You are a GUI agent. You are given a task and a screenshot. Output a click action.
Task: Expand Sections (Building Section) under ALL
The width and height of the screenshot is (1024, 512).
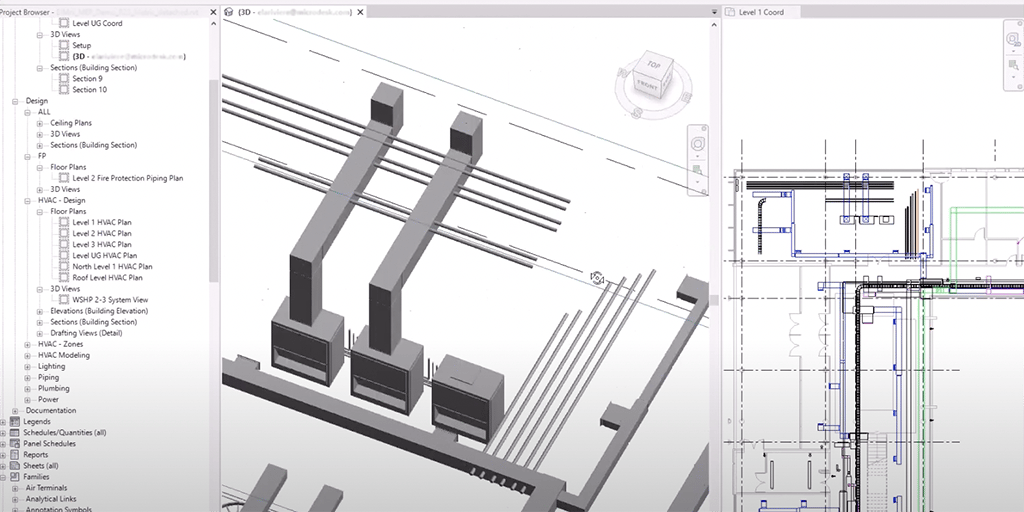click(x=39, y=146)
